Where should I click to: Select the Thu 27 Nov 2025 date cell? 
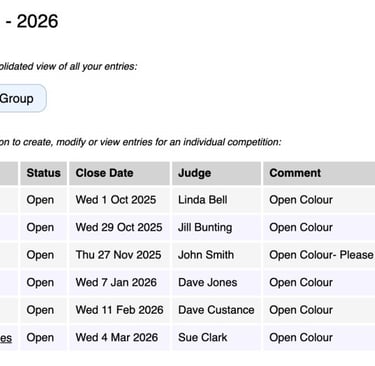click(x=119, y=255)
